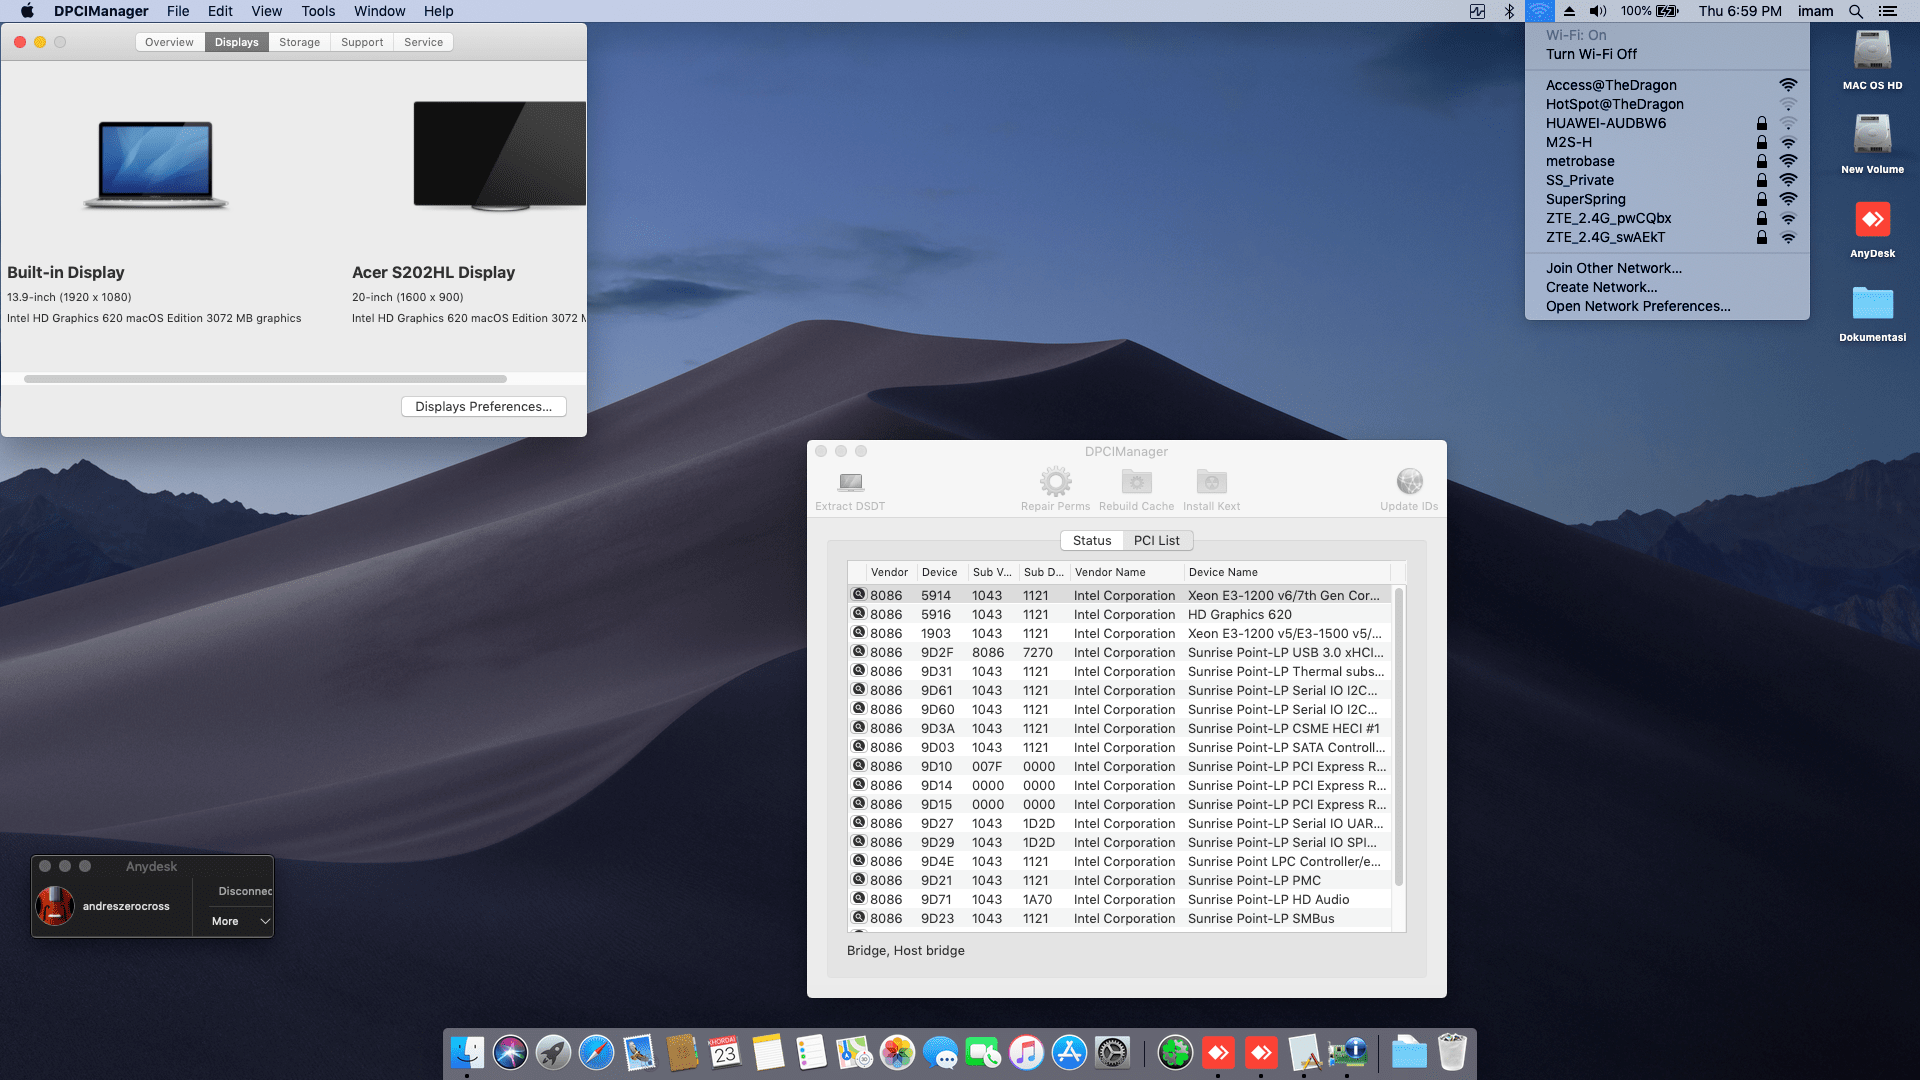Open the Photos app from the Dock
This screenshot has width=1920, height=1080.
(x=897, y=1052)
